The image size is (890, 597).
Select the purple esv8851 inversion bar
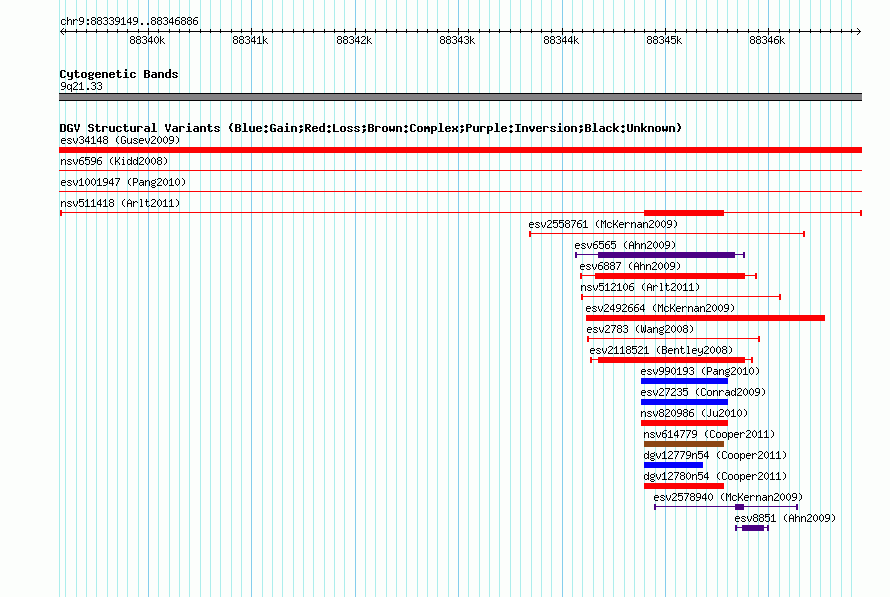click(753, 528)
